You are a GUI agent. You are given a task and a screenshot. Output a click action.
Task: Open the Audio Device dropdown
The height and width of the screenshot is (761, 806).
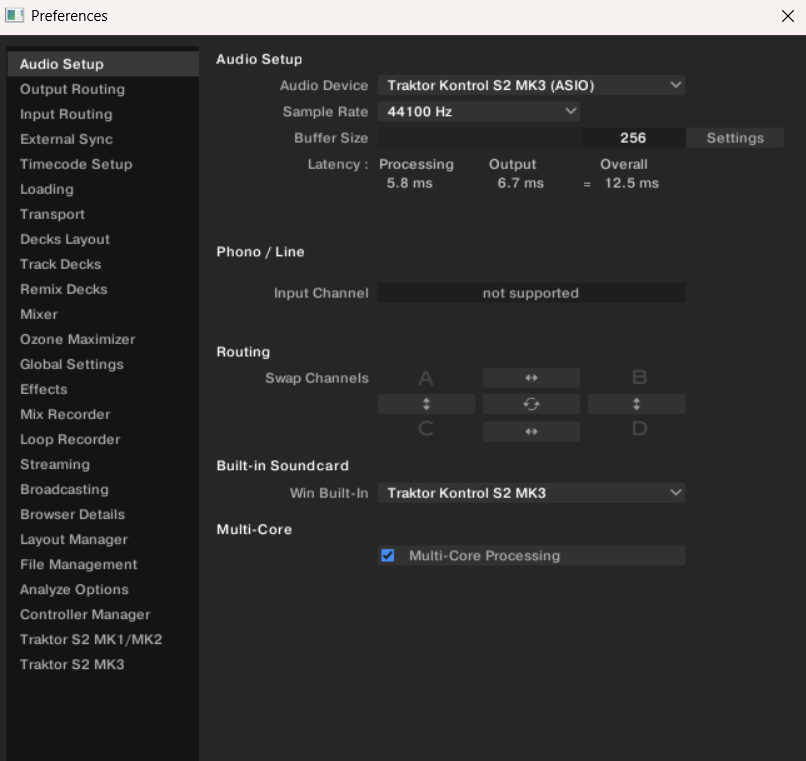click(531, 85)
